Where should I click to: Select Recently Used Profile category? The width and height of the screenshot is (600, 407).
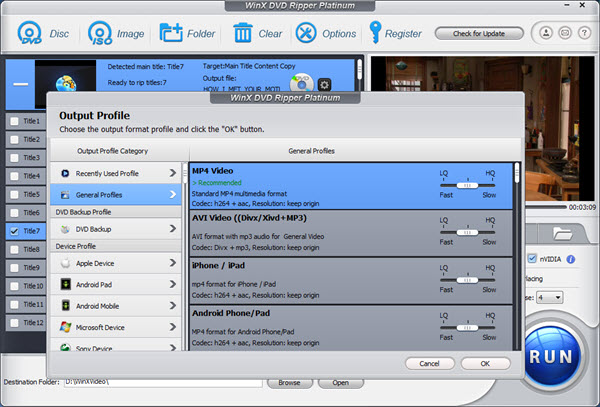pos(116,173)
